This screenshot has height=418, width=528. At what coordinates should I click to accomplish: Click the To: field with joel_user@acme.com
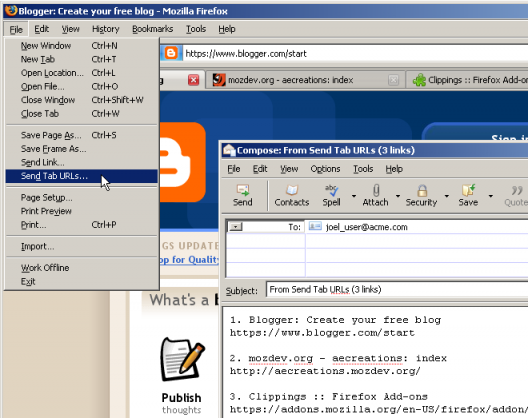click(x=417, y=227)
